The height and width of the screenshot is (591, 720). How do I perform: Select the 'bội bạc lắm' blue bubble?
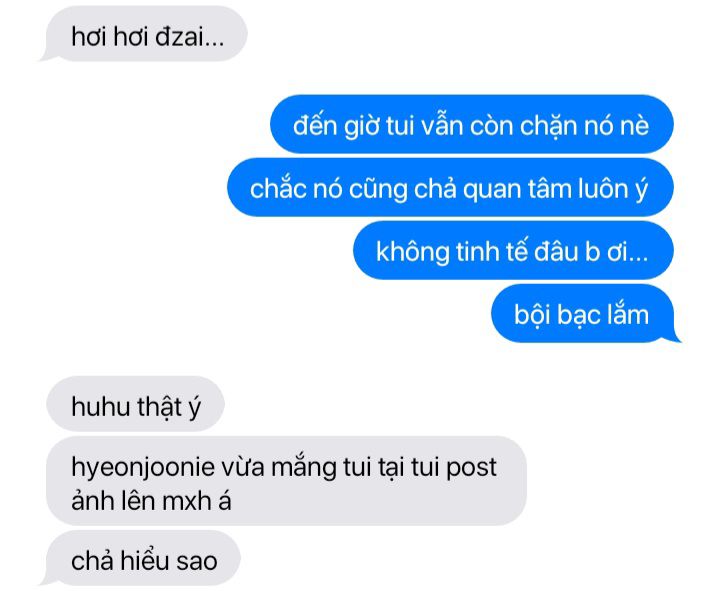pyautogui.click(x=583, y=314)
